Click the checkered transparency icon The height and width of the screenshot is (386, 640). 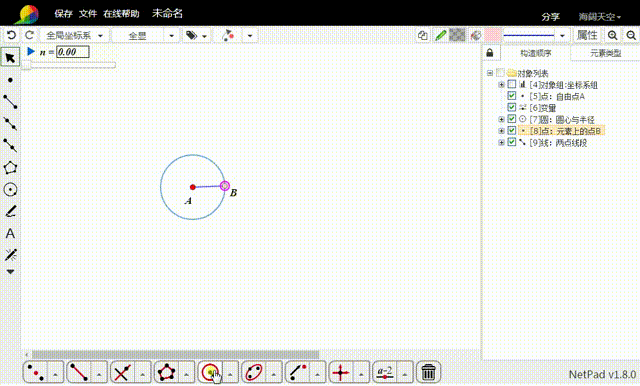tap(457, 35)
